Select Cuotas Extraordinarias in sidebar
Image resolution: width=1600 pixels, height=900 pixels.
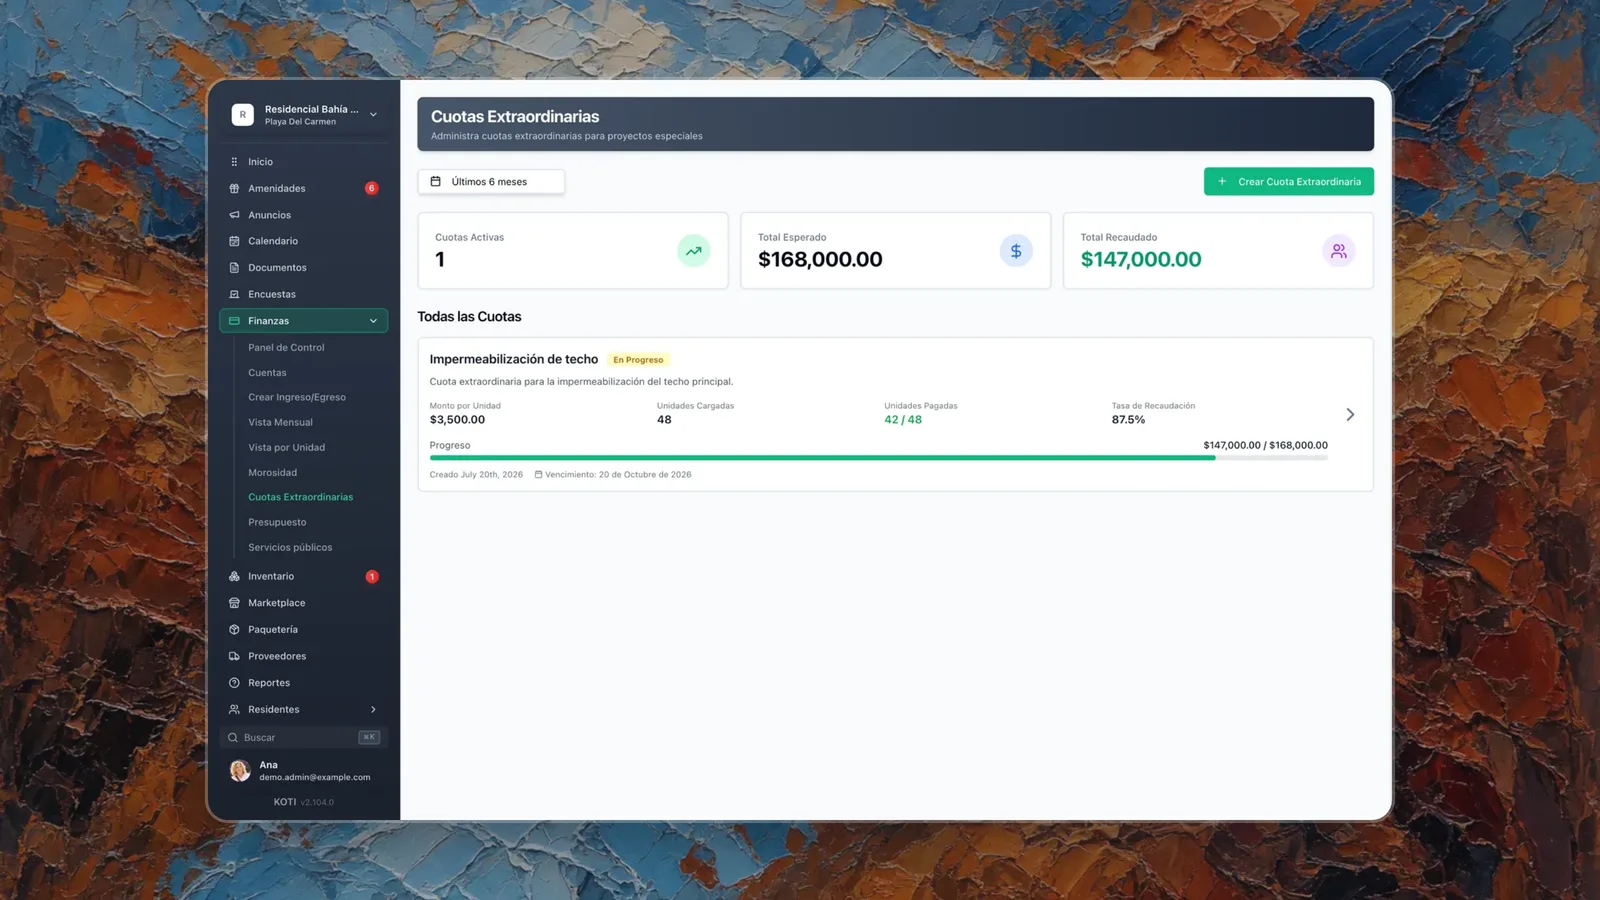click(300, 497)
